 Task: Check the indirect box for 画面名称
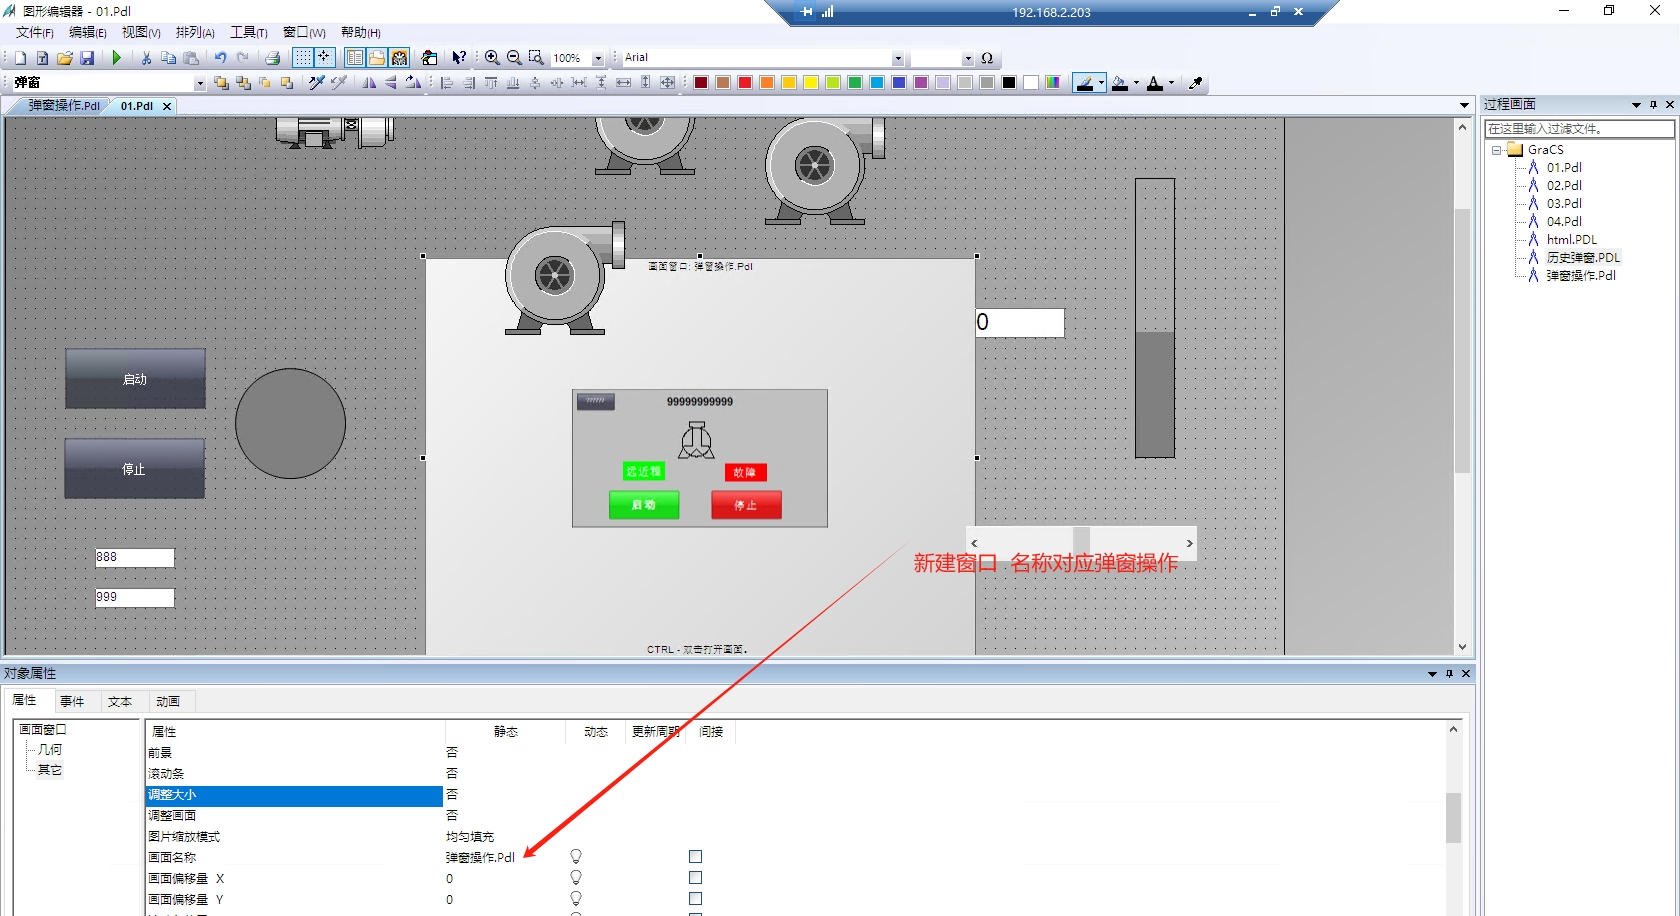tap(695, 857)
